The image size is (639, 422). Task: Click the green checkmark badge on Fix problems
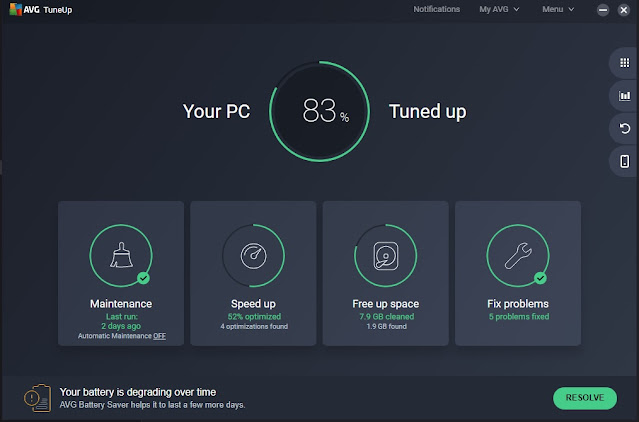click(x=540, y=278)
